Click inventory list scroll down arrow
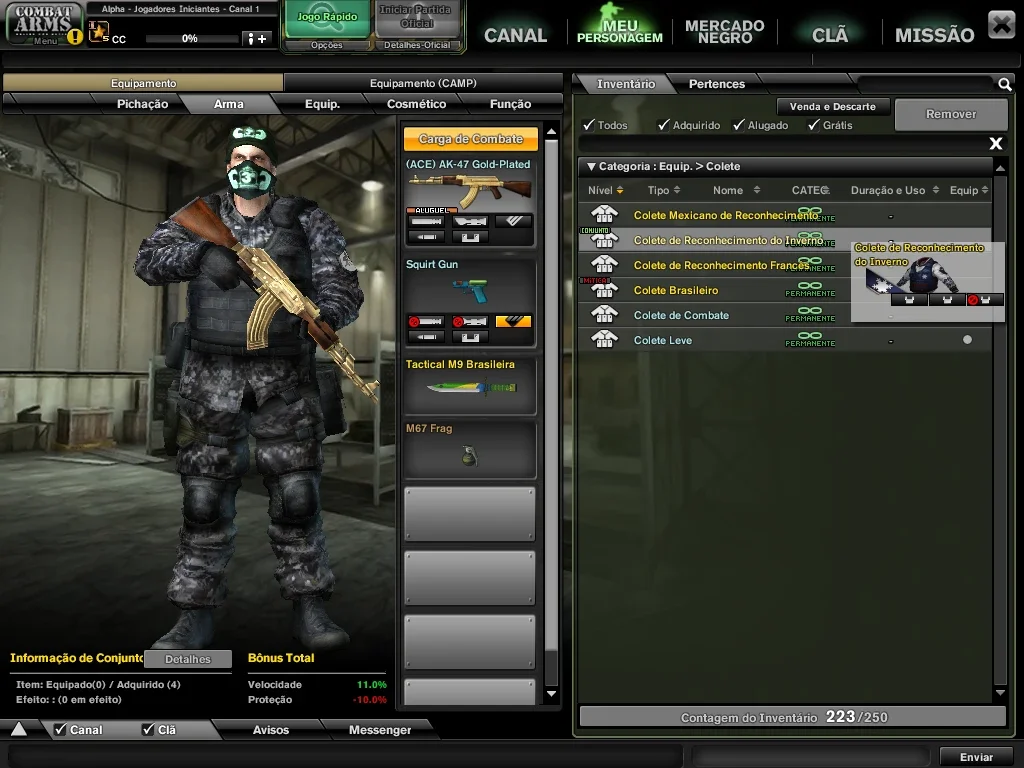1024x768 pixels. 1000,693
